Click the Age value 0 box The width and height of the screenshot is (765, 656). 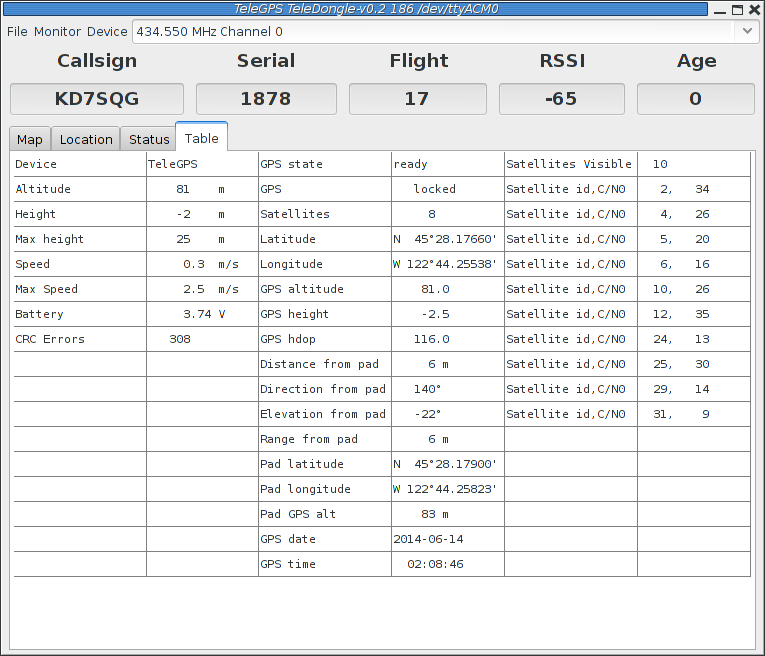[695, 99]
